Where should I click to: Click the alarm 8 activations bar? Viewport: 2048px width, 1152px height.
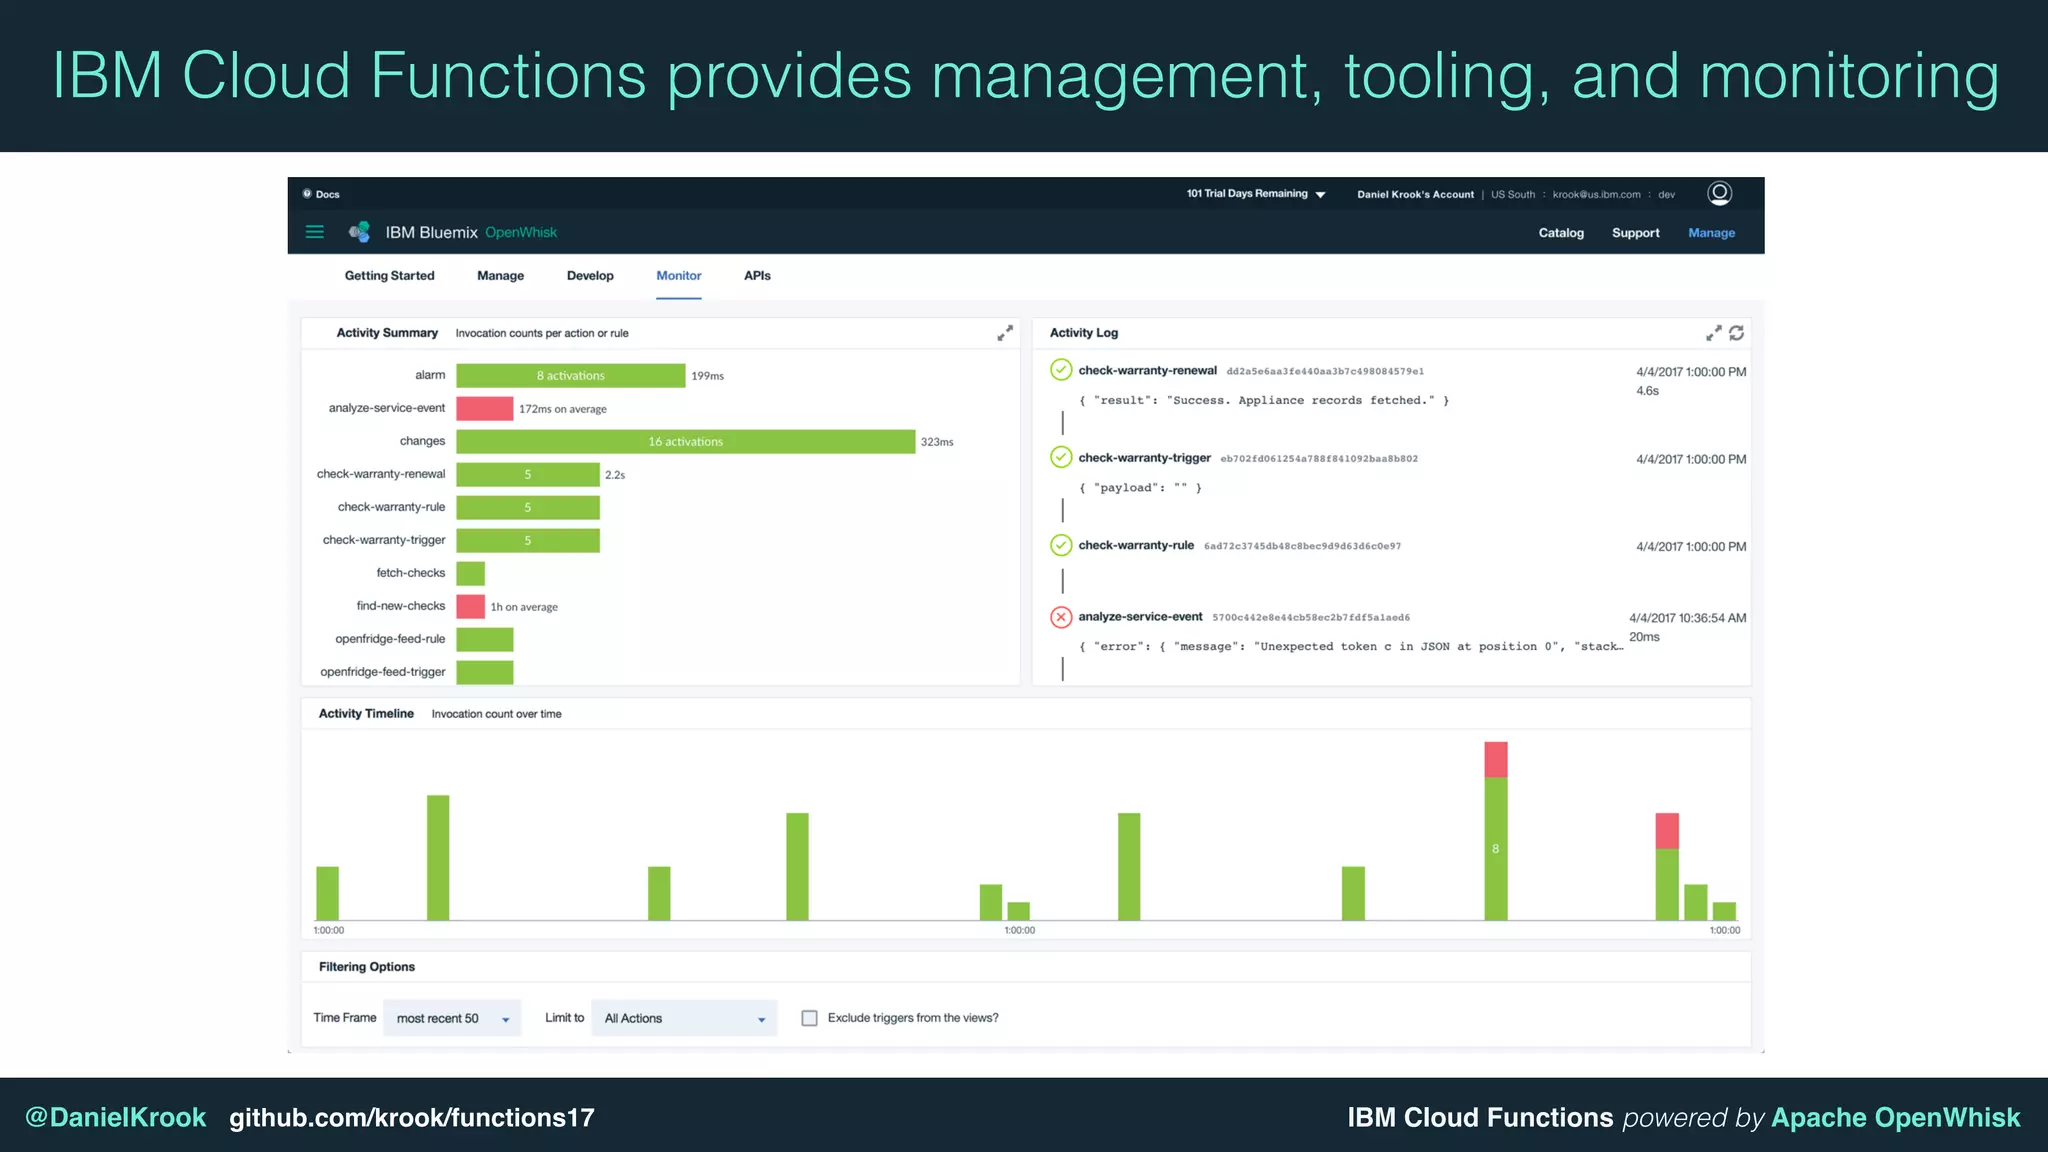pyautogui.click(x=570, y=376)
